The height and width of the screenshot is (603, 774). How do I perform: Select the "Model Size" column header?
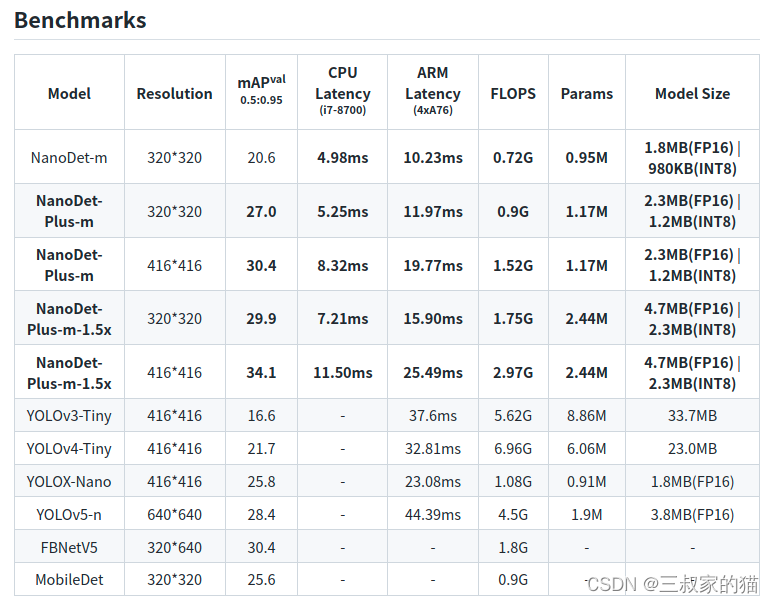click(692, 94)
